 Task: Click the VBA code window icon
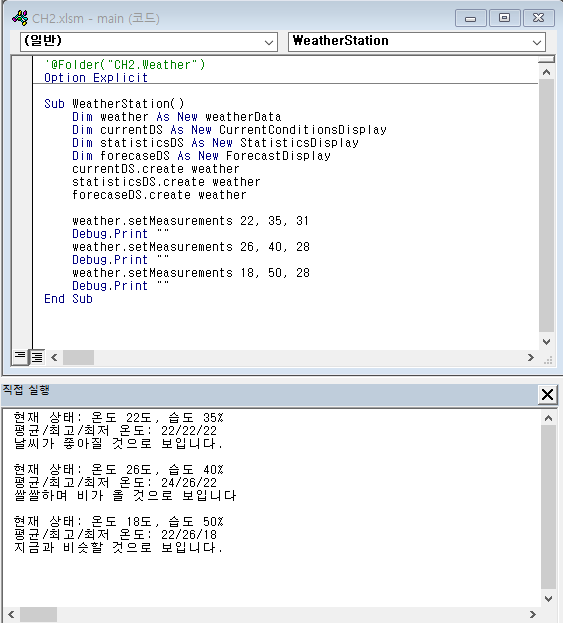pyautogui.click(x=20, y=18)
